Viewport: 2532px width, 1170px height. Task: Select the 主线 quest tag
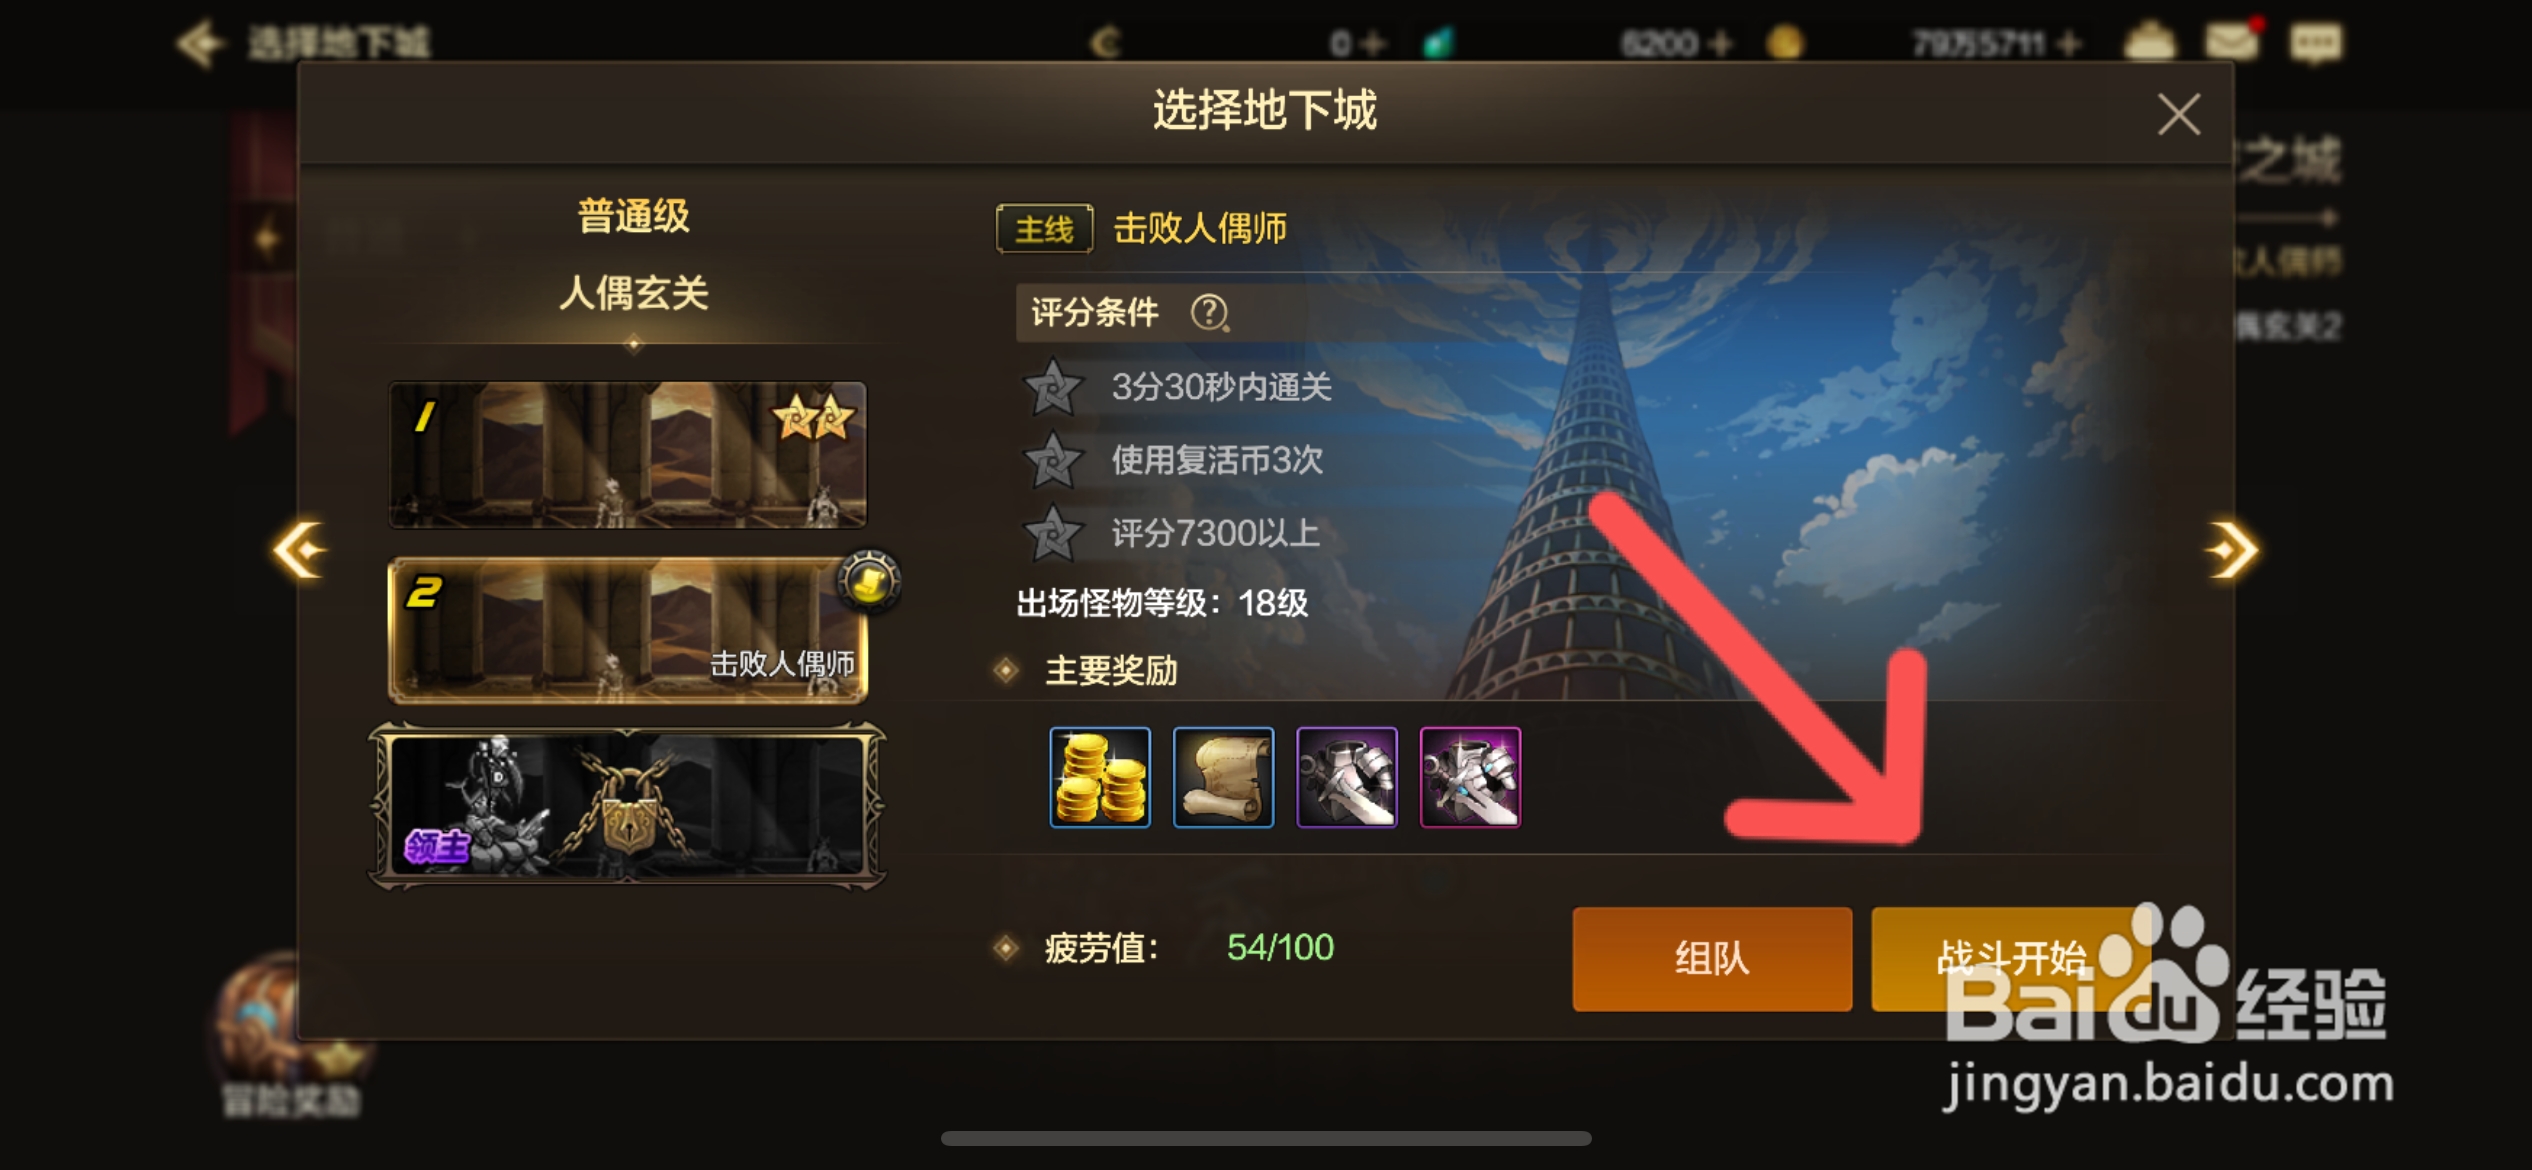(1044, 229)
